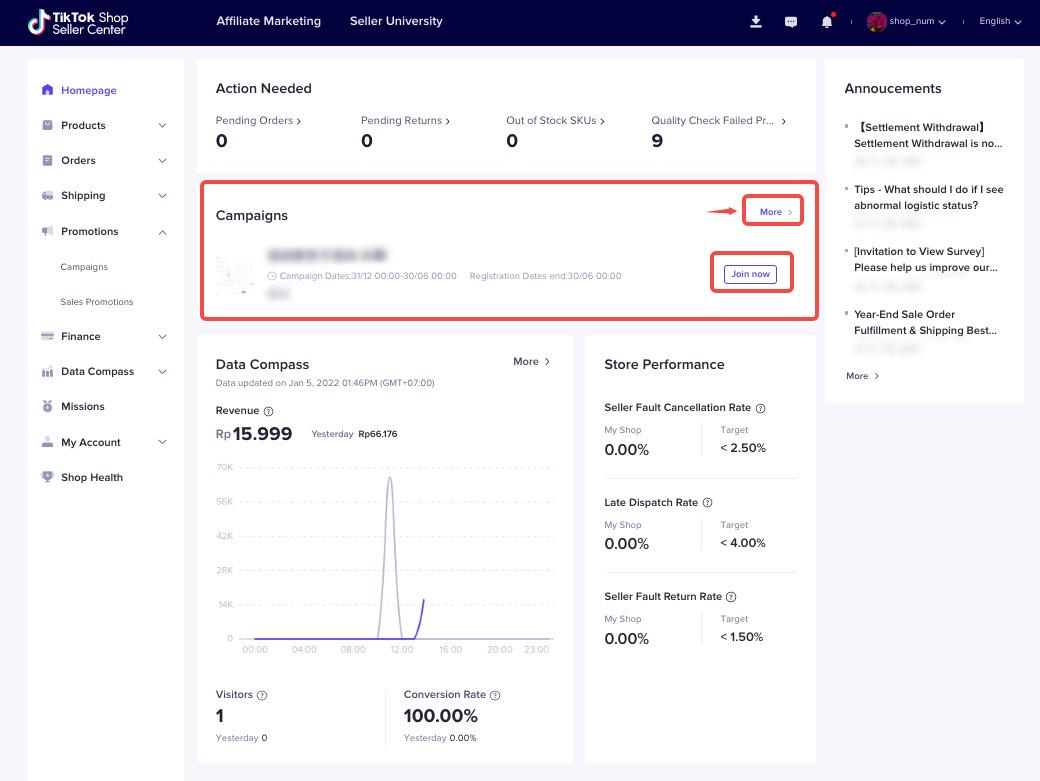Open the English language dropdown
Image resolution: width=1040 pixels, height=781 pixels.
point(1000,21)
